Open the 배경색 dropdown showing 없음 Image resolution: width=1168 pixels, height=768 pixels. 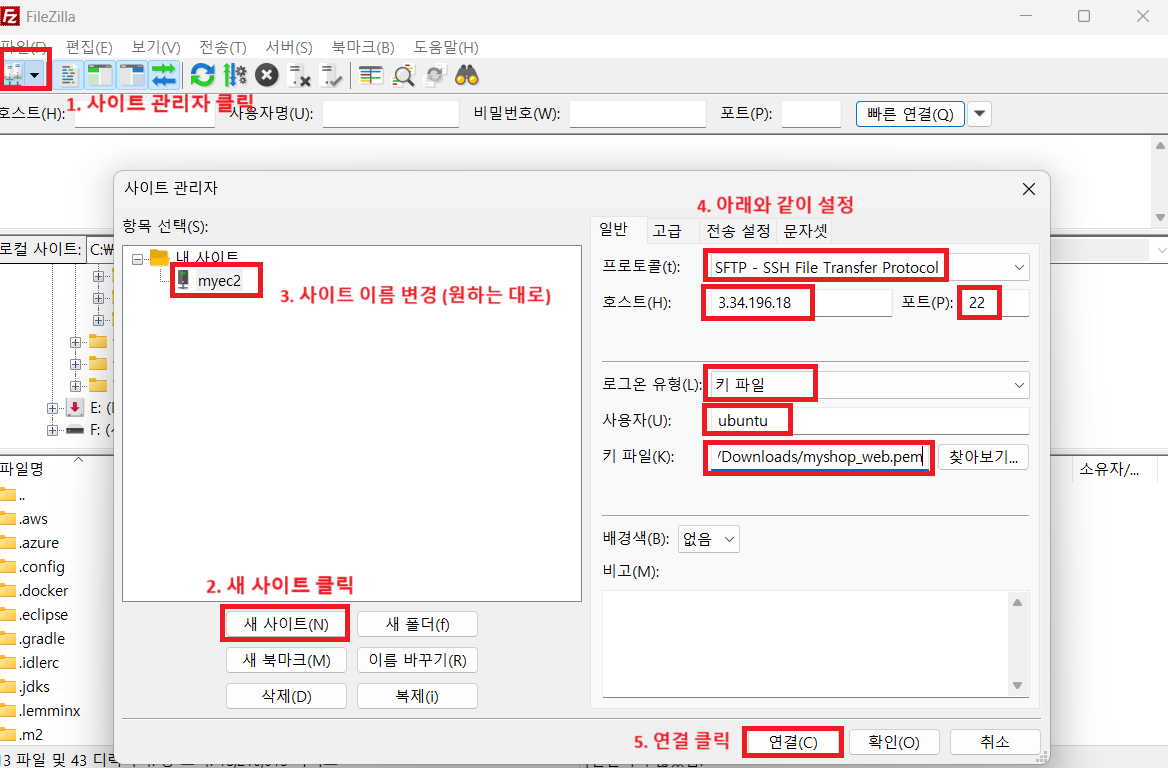708,539
